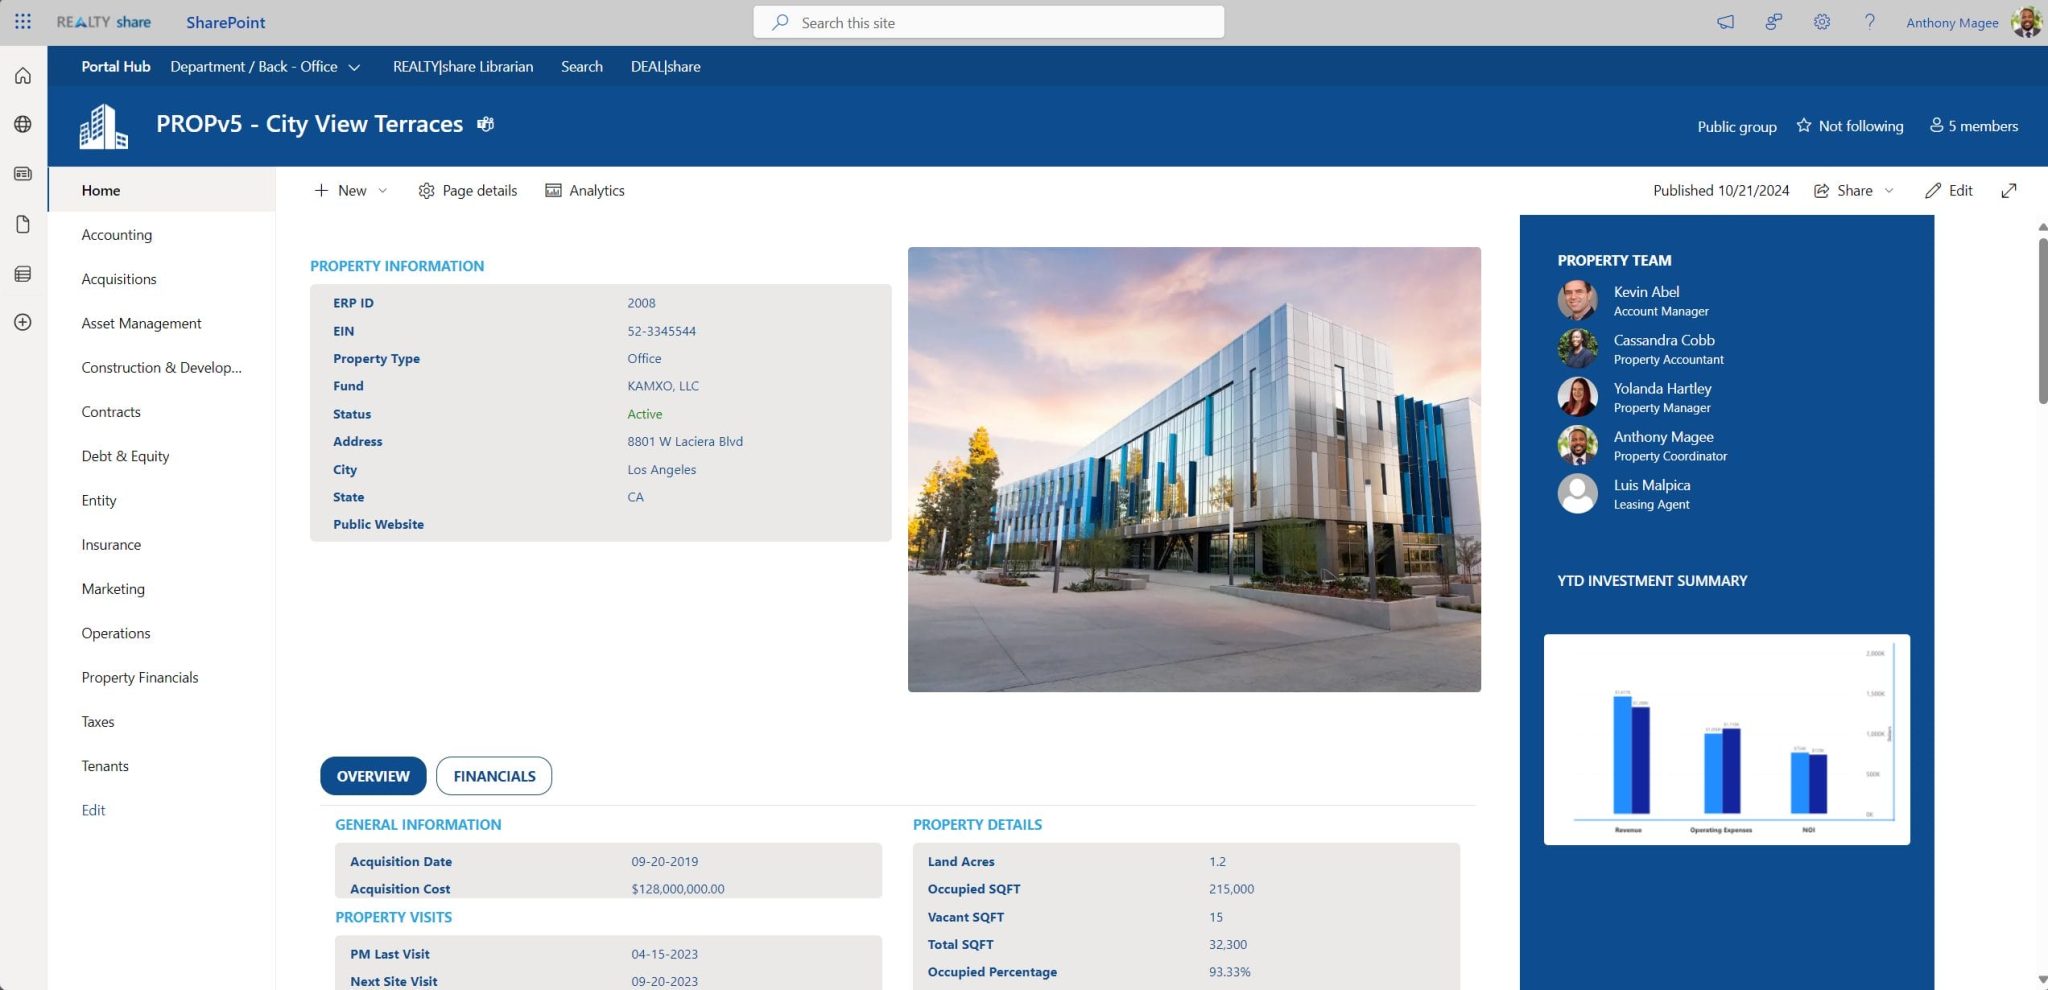Image resolution: width=2048 pixels, height=990 pixels.
Task: Expand the New dropdown
Action: [385, 190]
